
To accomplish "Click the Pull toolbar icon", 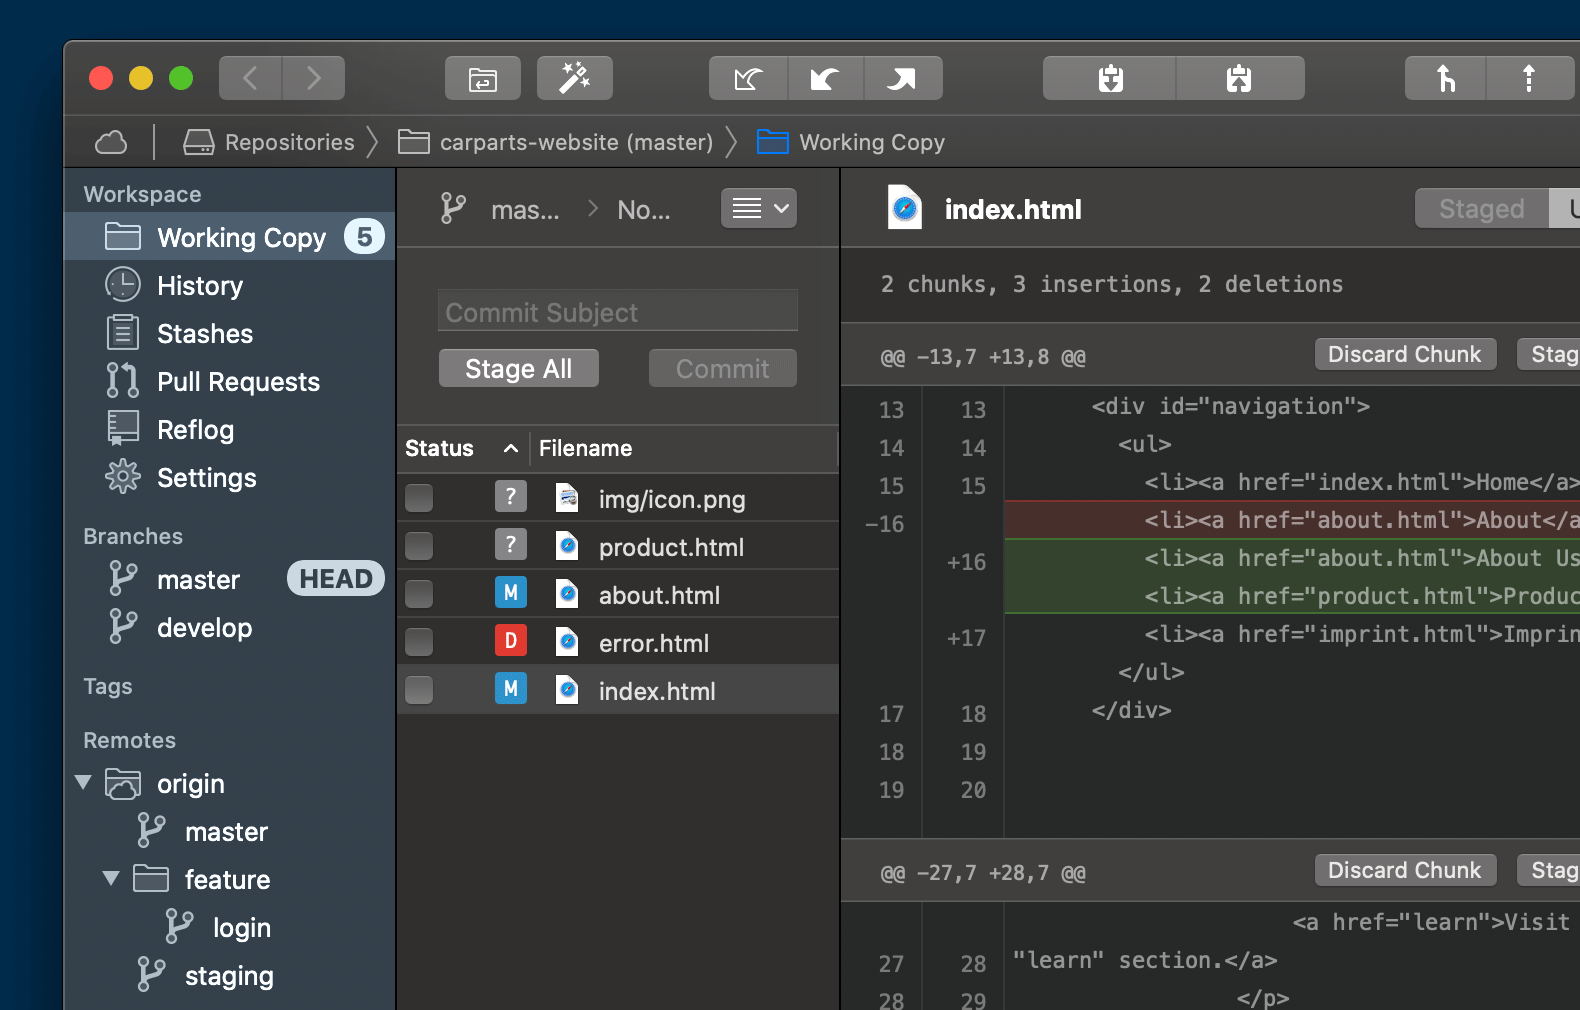I will pyautogui.click(x=825, y=79).
